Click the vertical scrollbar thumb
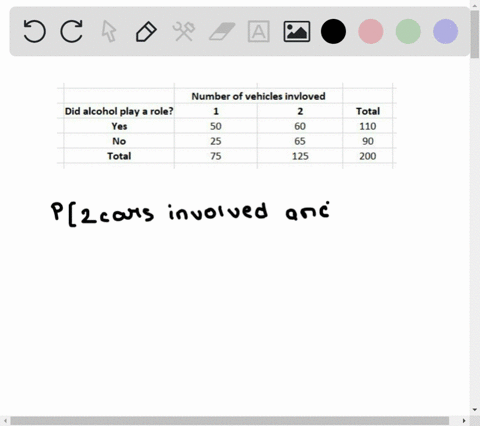 475,34
